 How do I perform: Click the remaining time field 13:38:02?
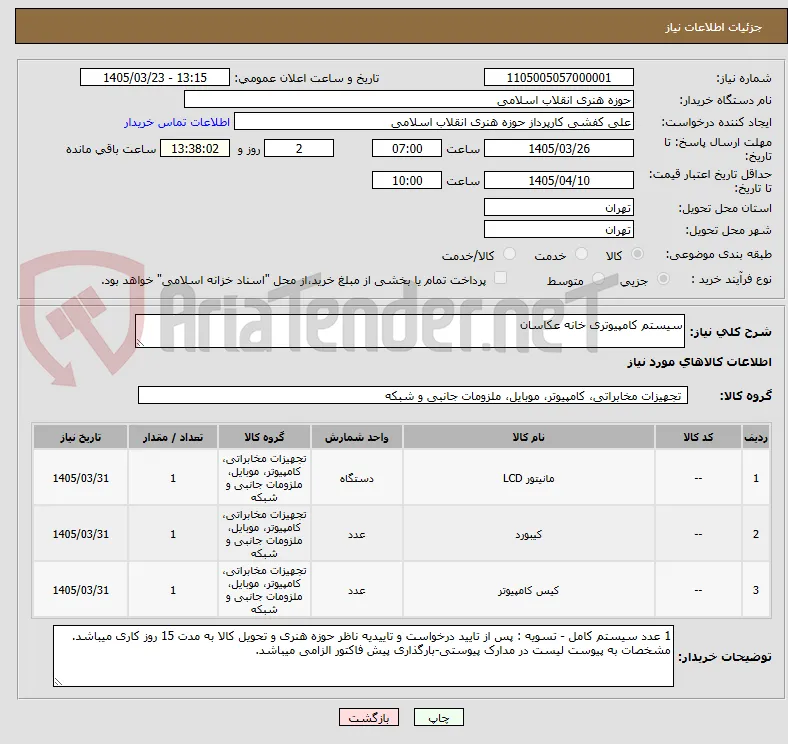tap(195, 148)
